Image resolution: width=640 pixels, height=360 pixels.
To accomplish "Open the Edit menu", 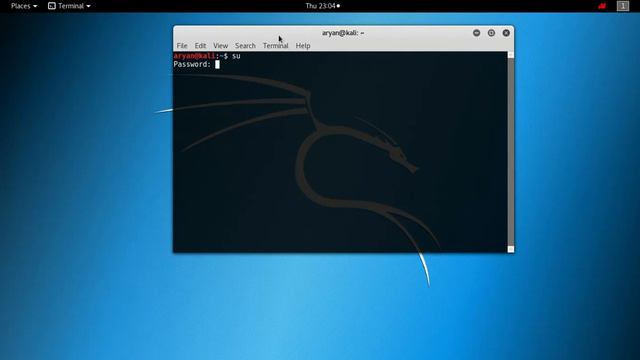I will 200,46.
